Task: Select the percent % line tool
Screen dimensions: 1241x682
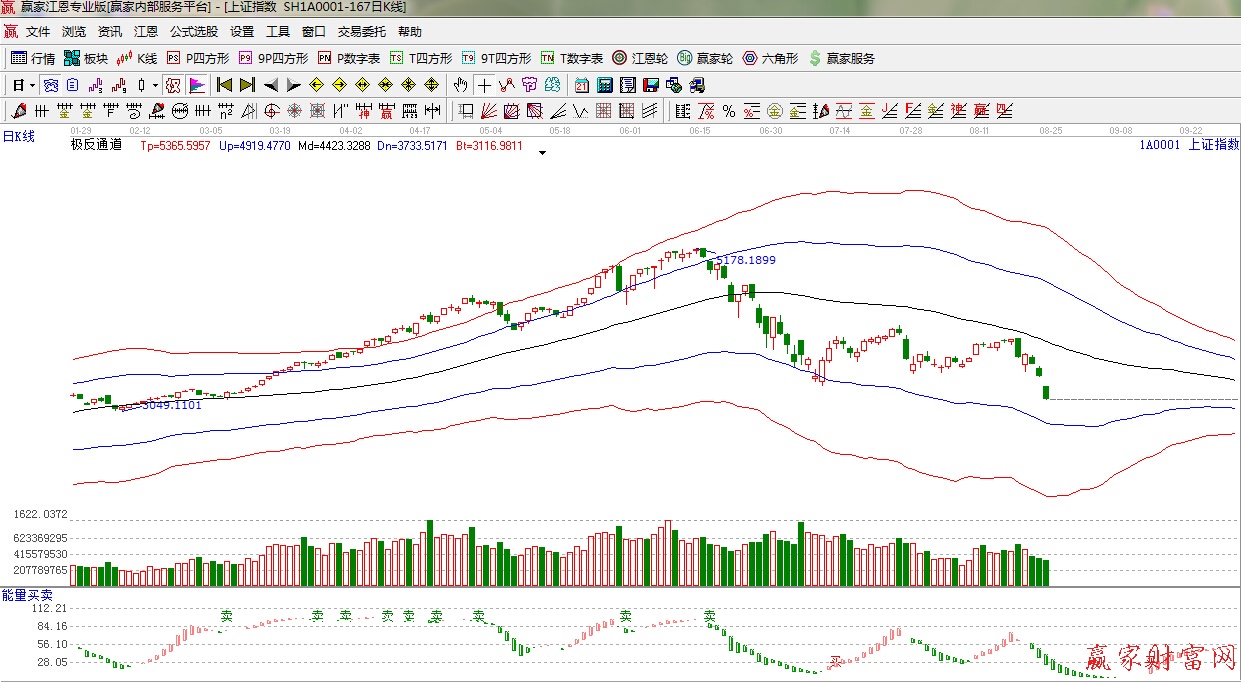Action: point(729,111)
